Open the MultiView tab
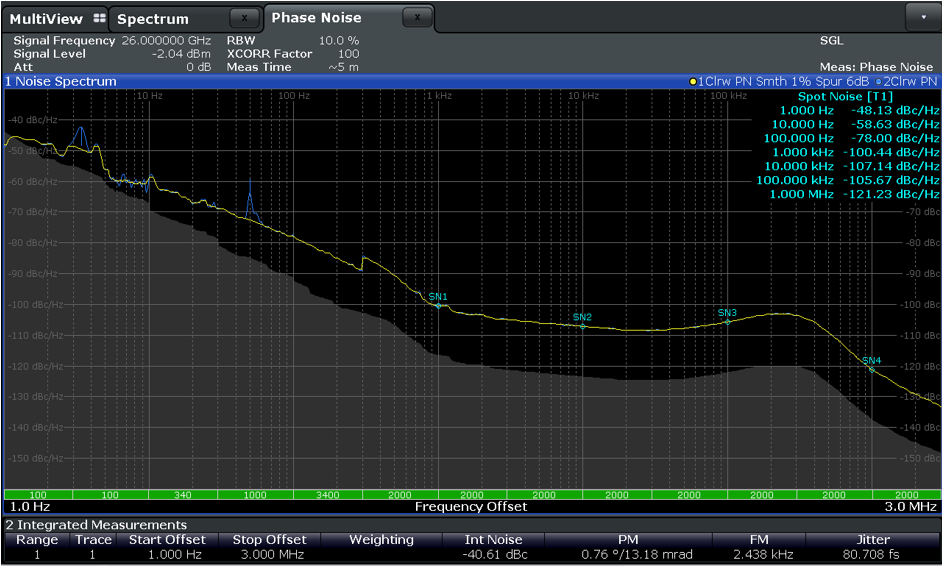Screen dimensions: 942x566 pos(54,19)
